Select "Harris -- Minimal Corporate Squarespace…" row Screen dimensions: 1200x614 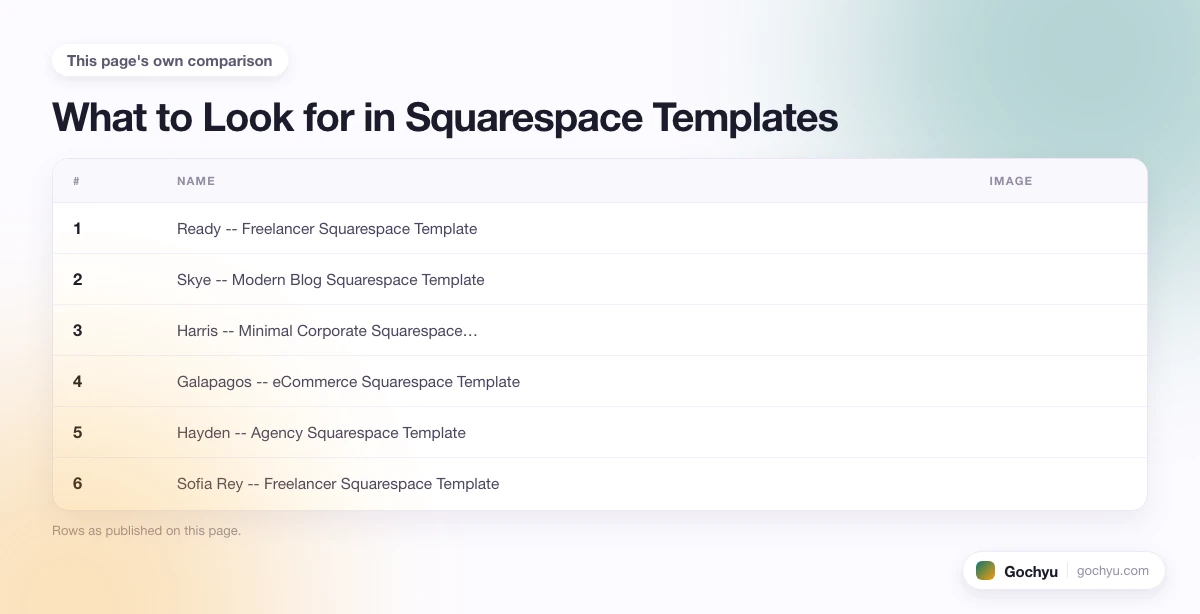click(x=600, y=331)
